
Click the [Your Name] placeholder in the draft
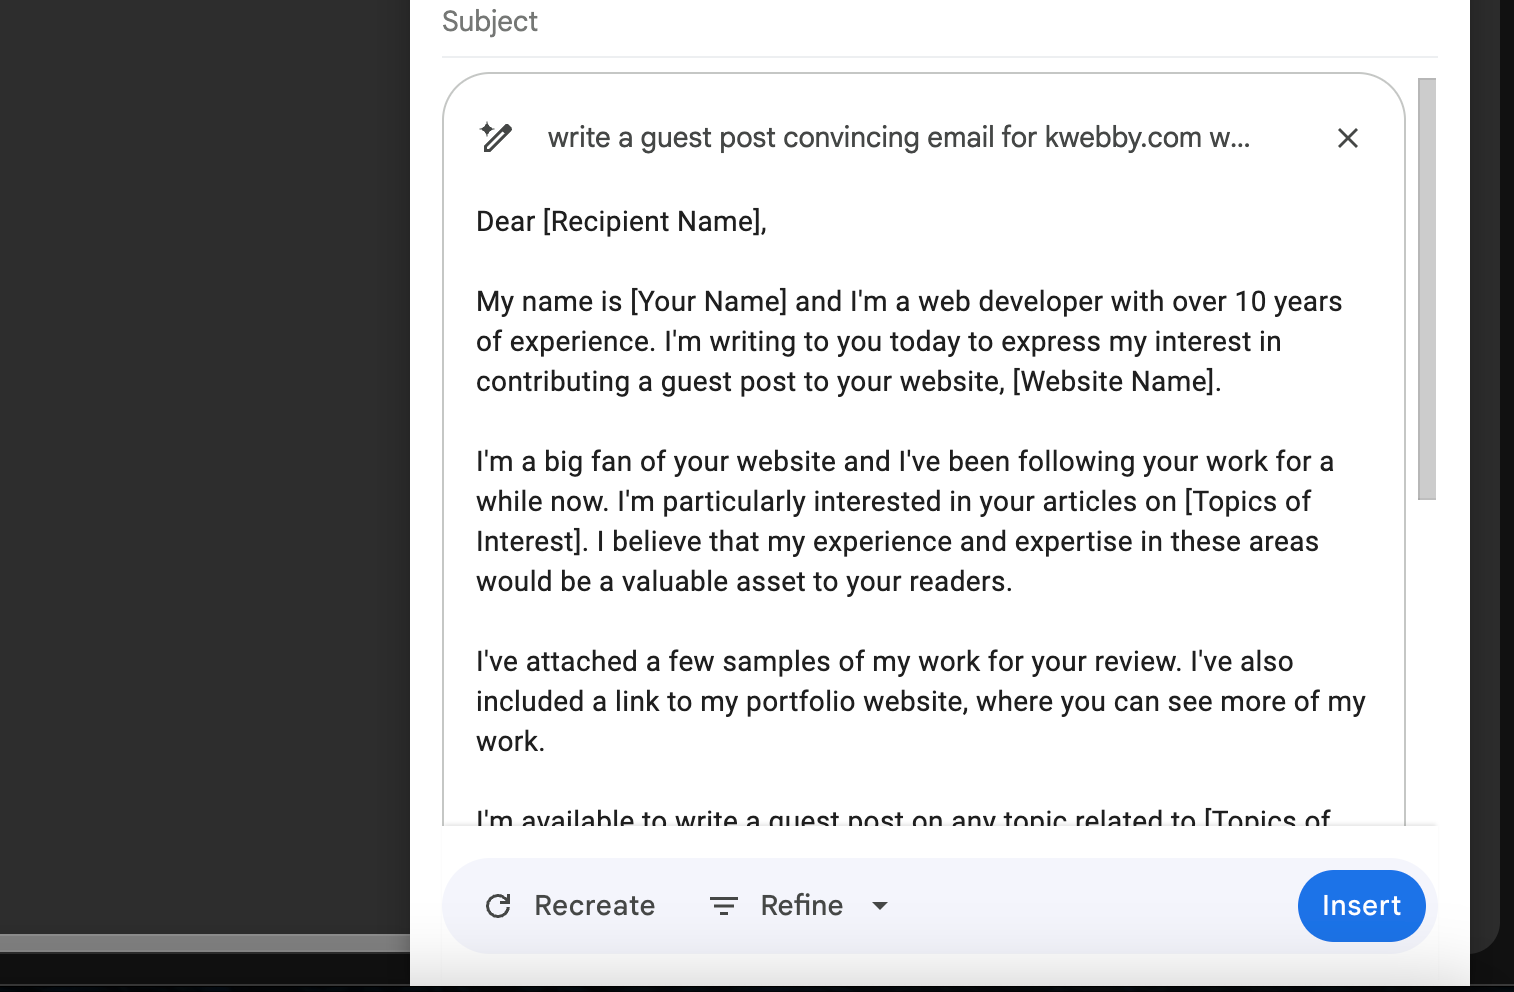[708, 301]
